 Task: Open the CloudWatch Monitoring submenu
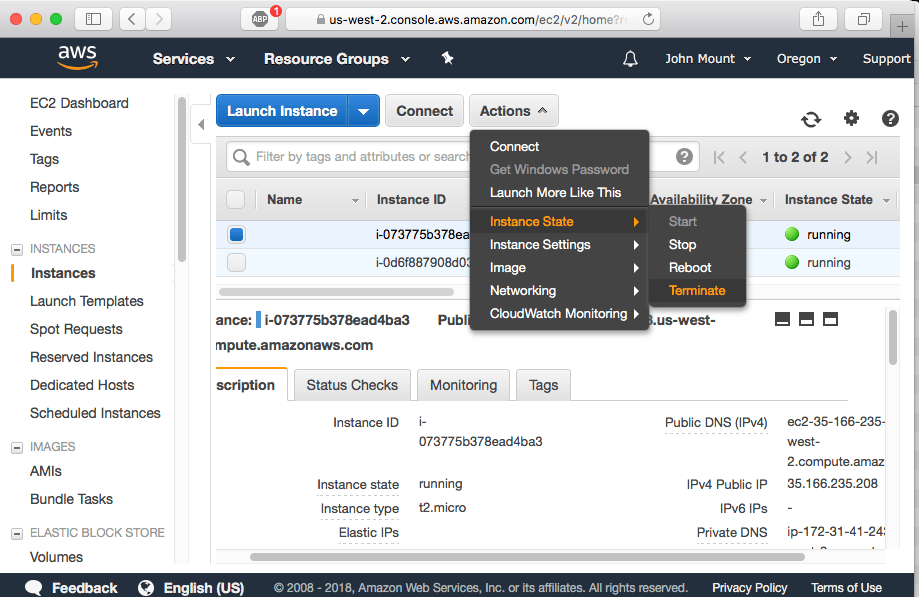point(559,313)
